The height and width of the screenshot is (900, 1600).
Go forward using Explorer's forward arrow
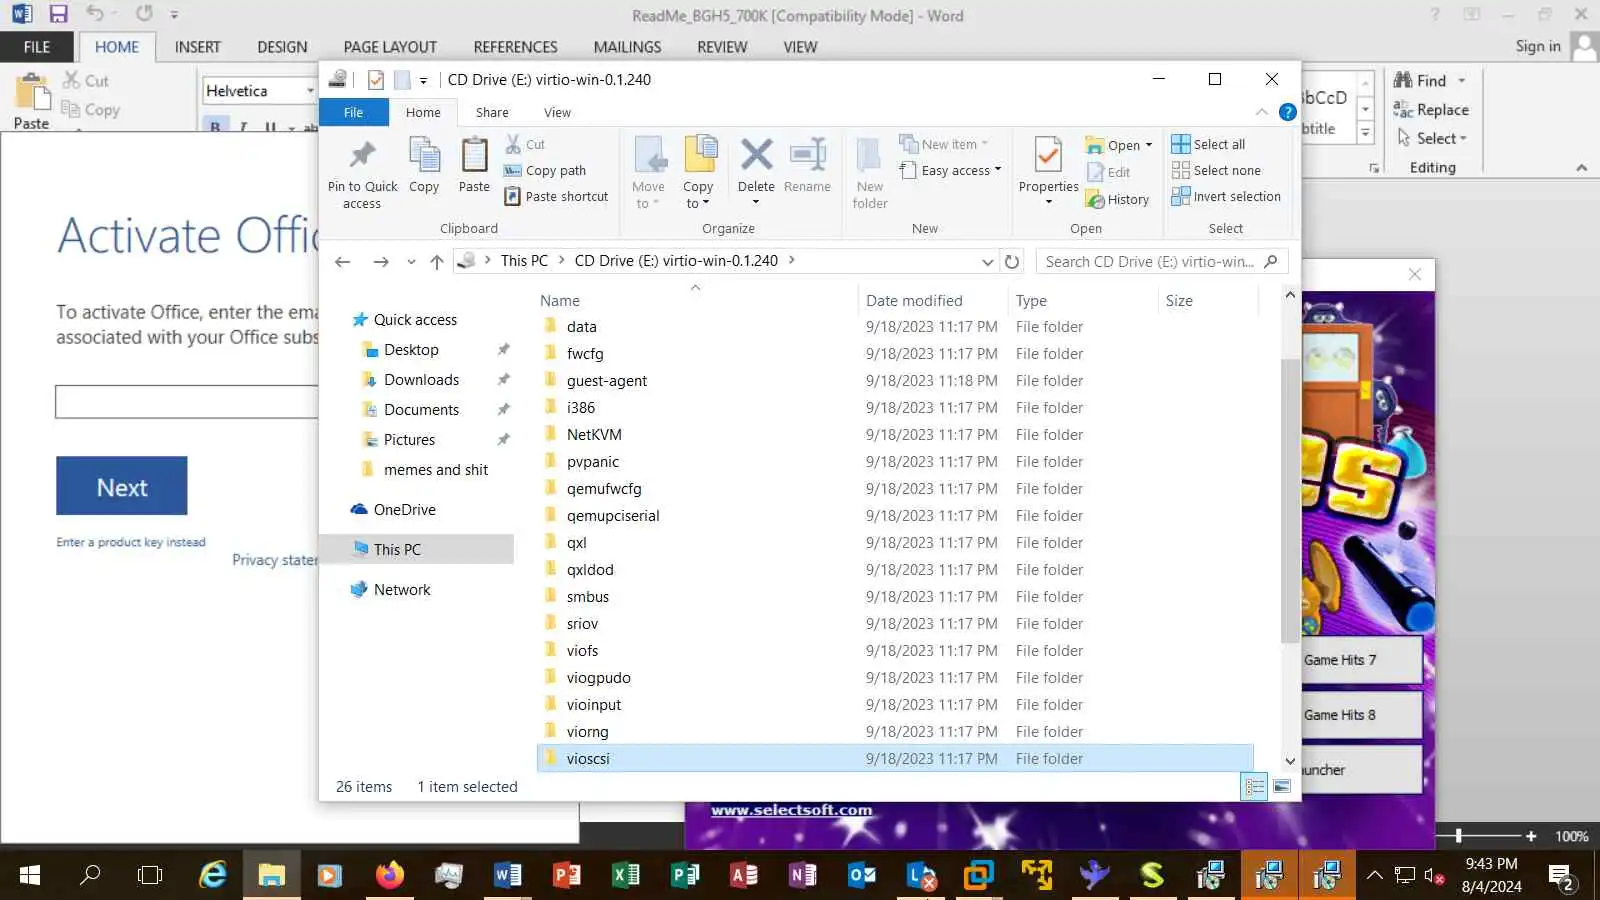pyautogui.click(x=381, y=262)
